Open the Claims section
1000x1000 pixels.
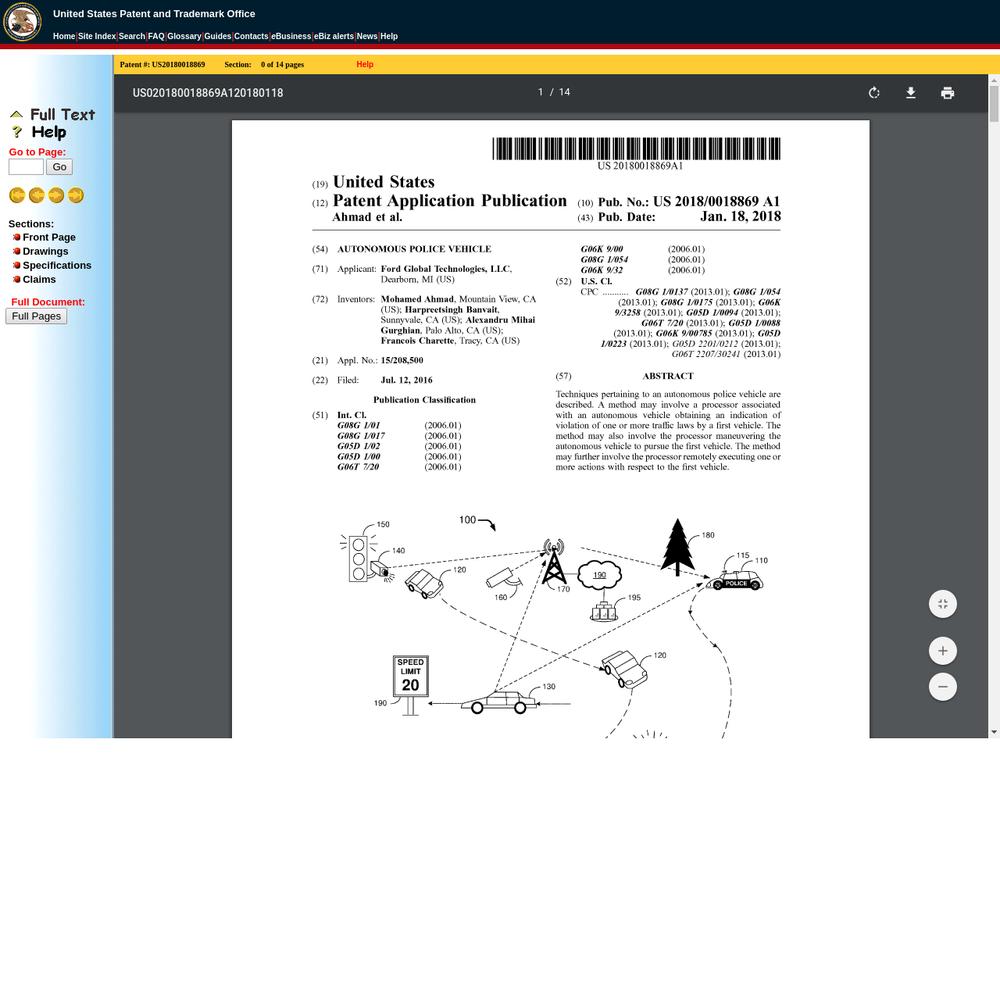click(x=39, y=279)
